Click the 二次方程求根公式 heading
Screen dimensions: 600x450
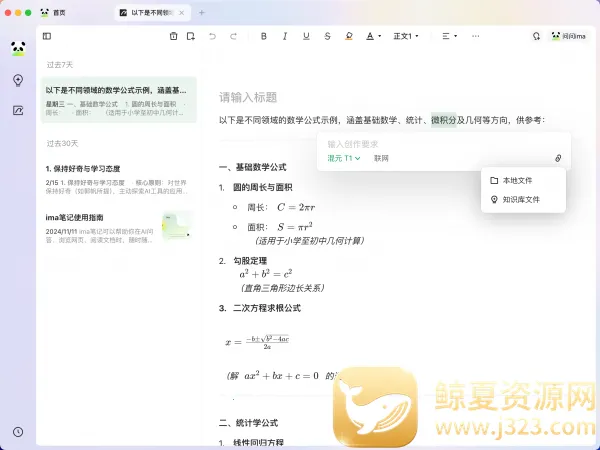[x=267, y=308]
